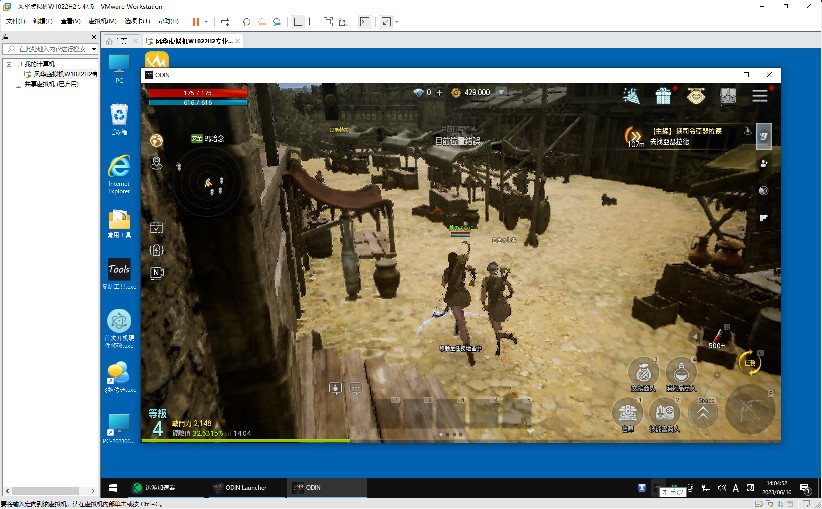
Task: Click the blue mana bar 616/616
Action: pyautogui.click(x=198, y=102)
